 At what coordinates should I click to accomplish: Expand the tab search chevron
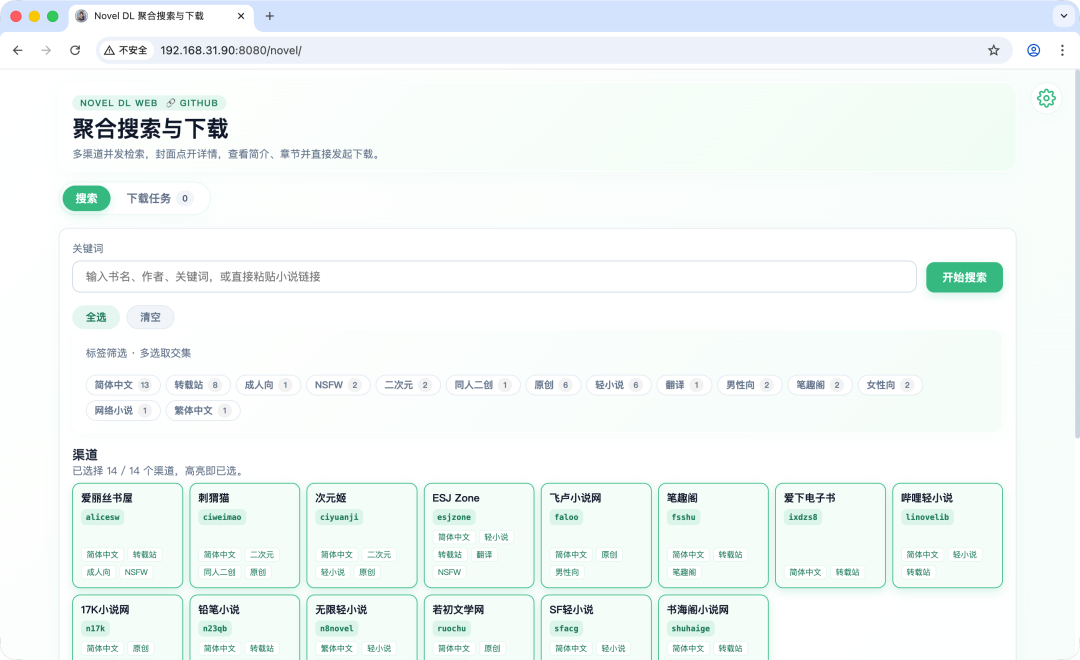click(1061, 16)
